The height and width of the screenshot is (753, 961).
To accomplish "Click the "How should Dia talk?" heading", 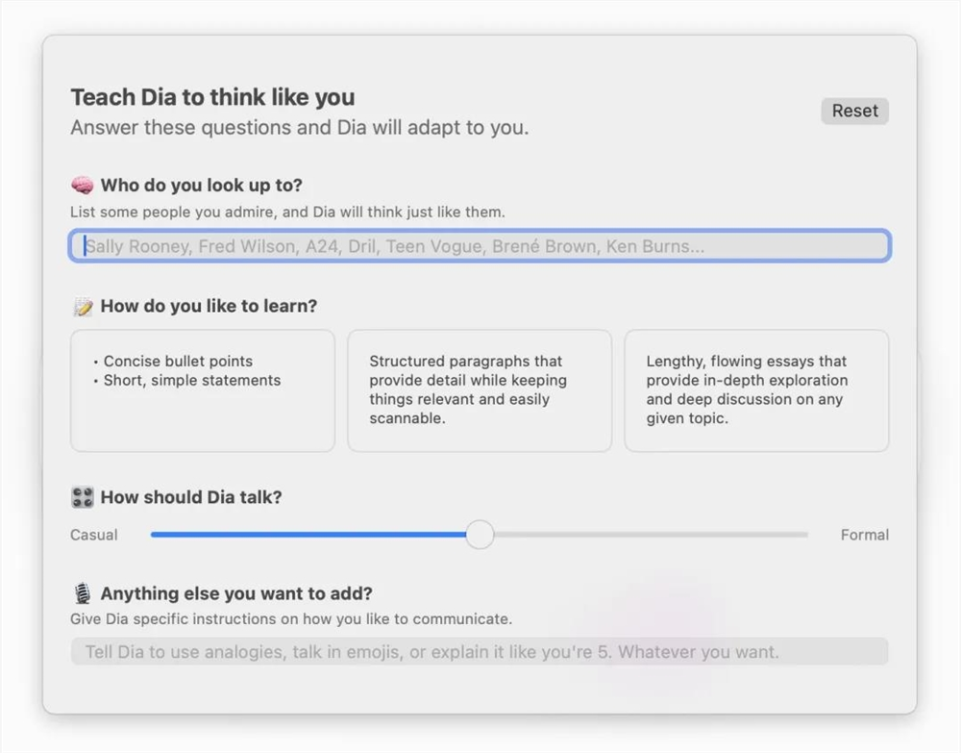I will coord(191,497).
